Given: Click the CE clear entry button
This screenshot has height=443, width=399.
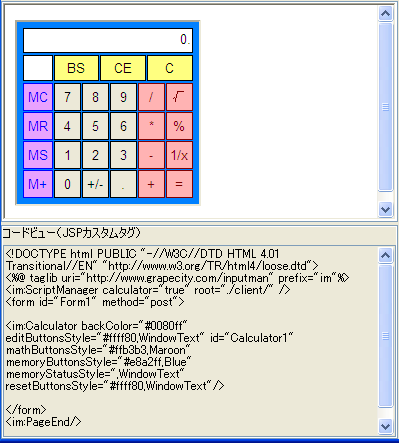Looking at the screenshot, I should tap(123, 68).
